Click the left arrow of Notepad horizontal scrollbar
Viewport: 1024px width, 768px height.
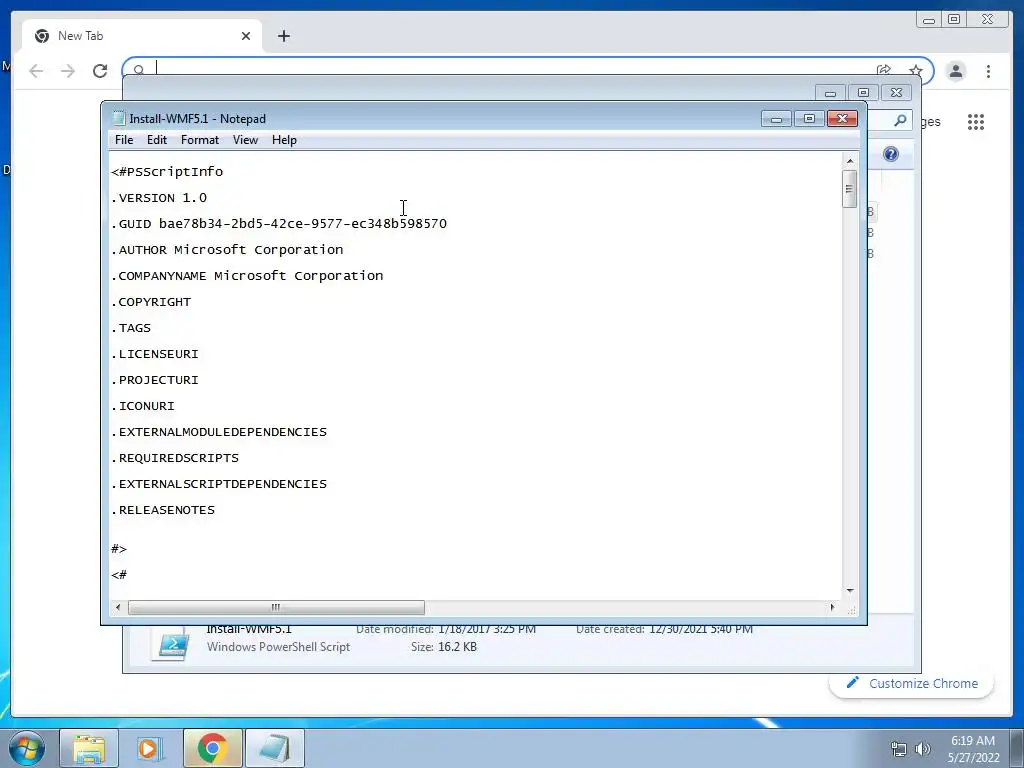pos(118,607)
